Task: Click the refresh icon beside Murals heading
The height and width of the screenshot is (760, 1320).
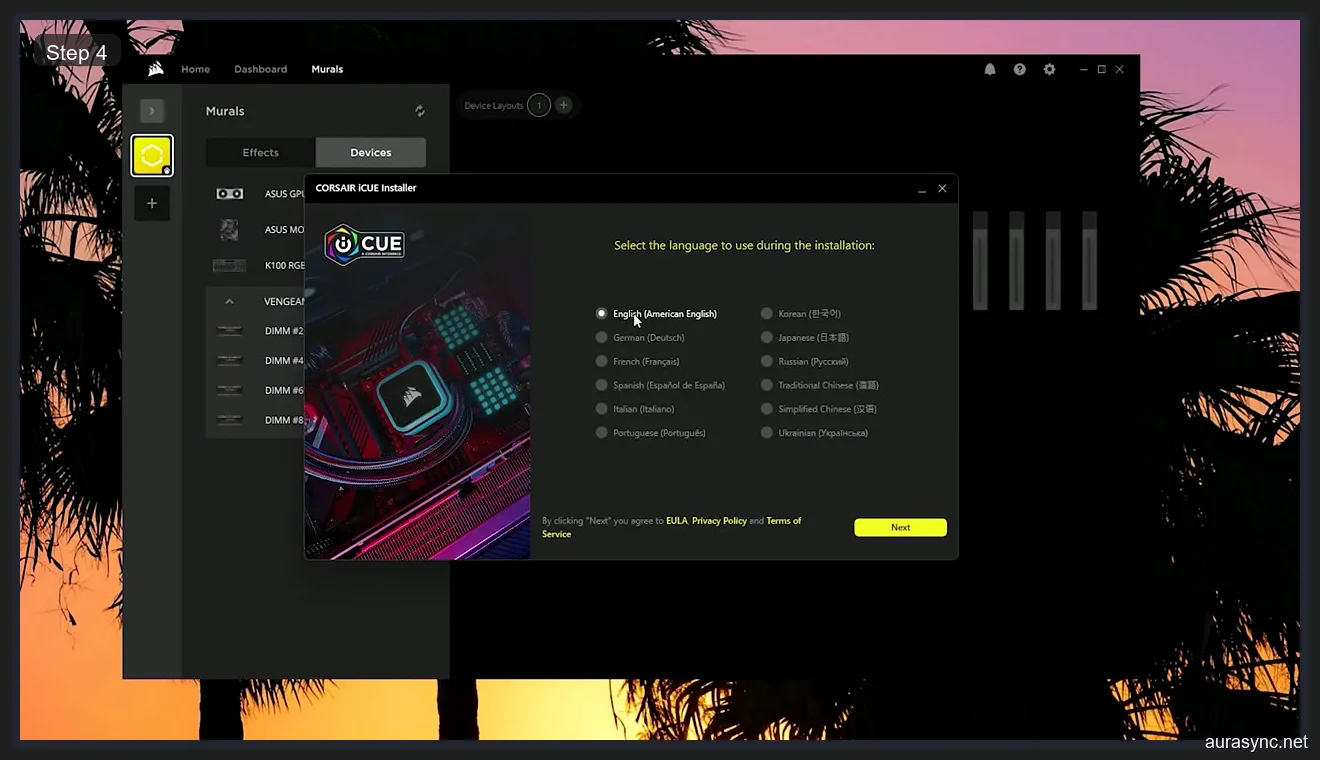Action: 419,110
